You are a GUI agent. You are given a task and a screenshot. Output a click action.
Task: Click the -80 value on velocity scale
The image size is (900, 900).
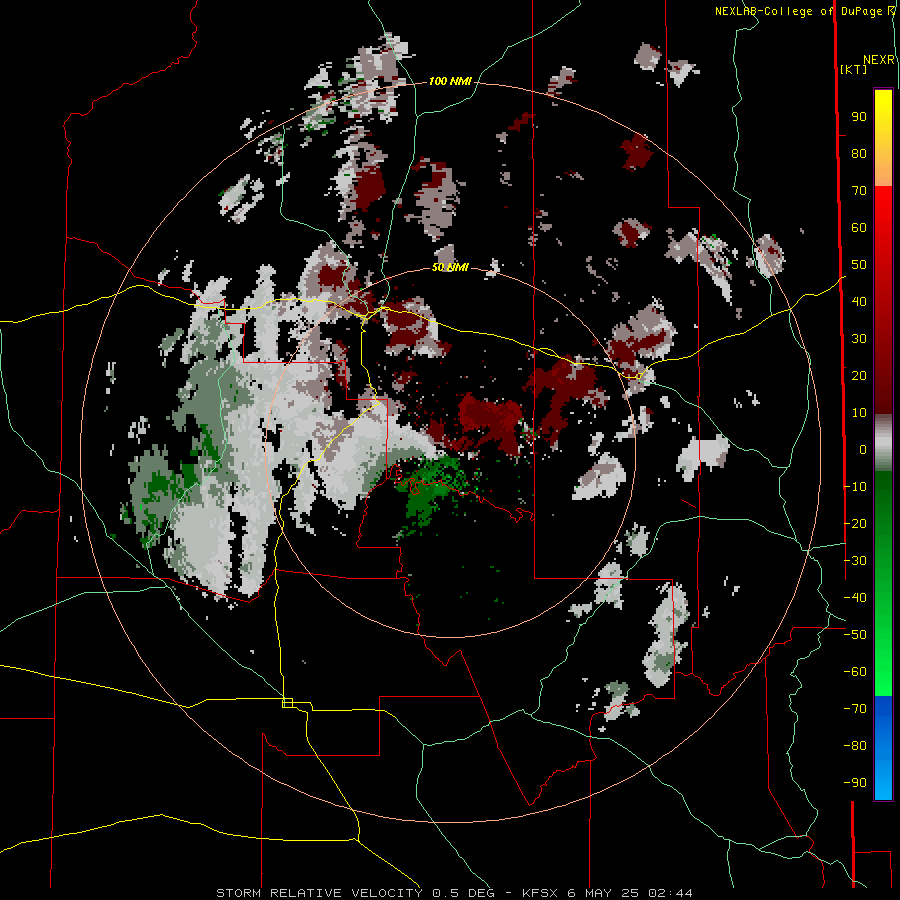point(855,746)
